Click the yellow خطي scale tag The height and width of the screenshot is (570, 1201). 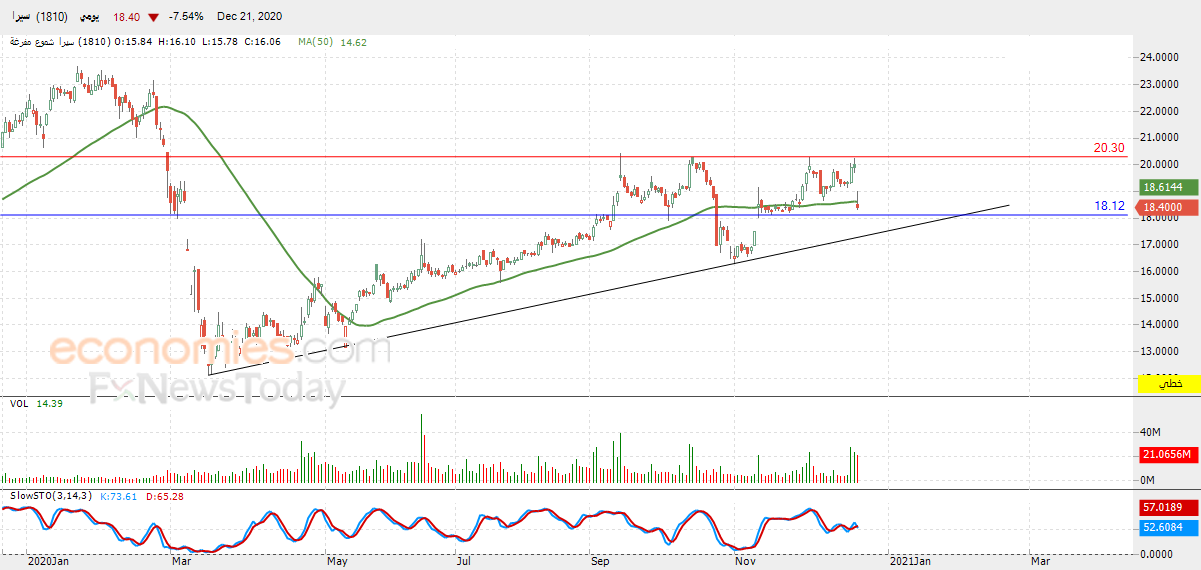[x=1169, y=384]
